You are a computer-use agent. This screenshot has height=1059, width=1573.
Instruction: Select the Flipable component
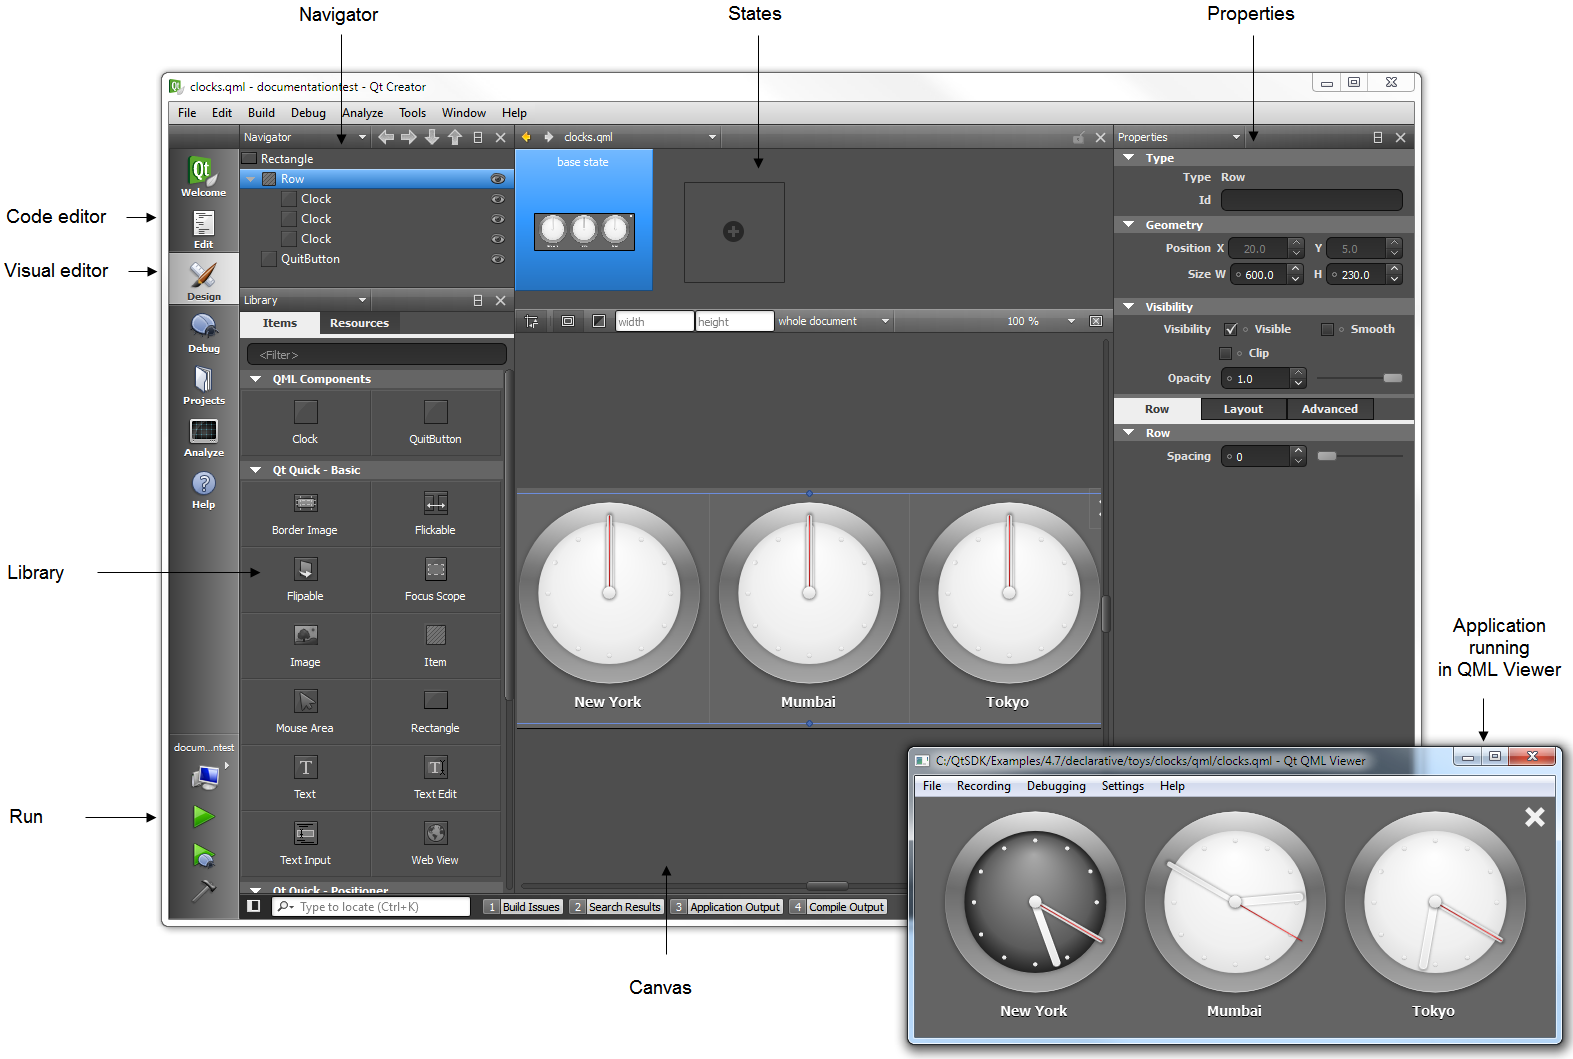305,580
